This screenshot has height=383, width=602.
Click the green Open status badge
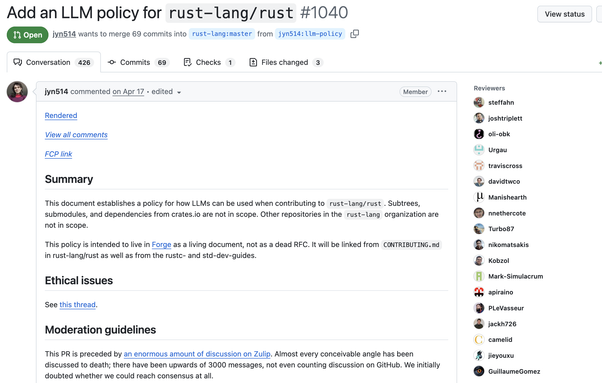tap(28, 35)
